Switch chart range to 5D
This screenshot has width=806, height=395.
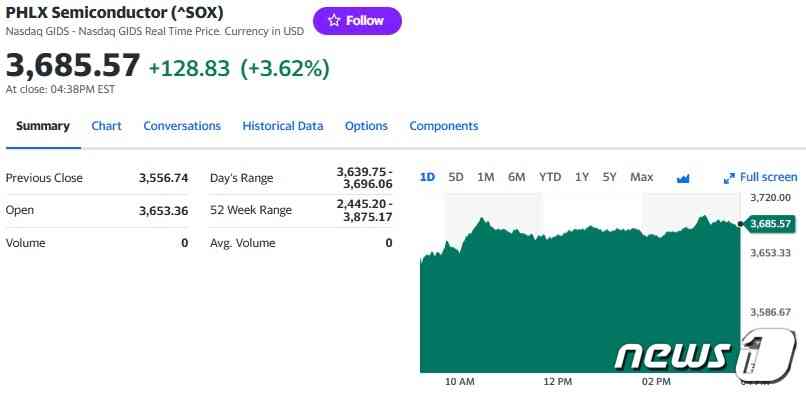[456, 177]
